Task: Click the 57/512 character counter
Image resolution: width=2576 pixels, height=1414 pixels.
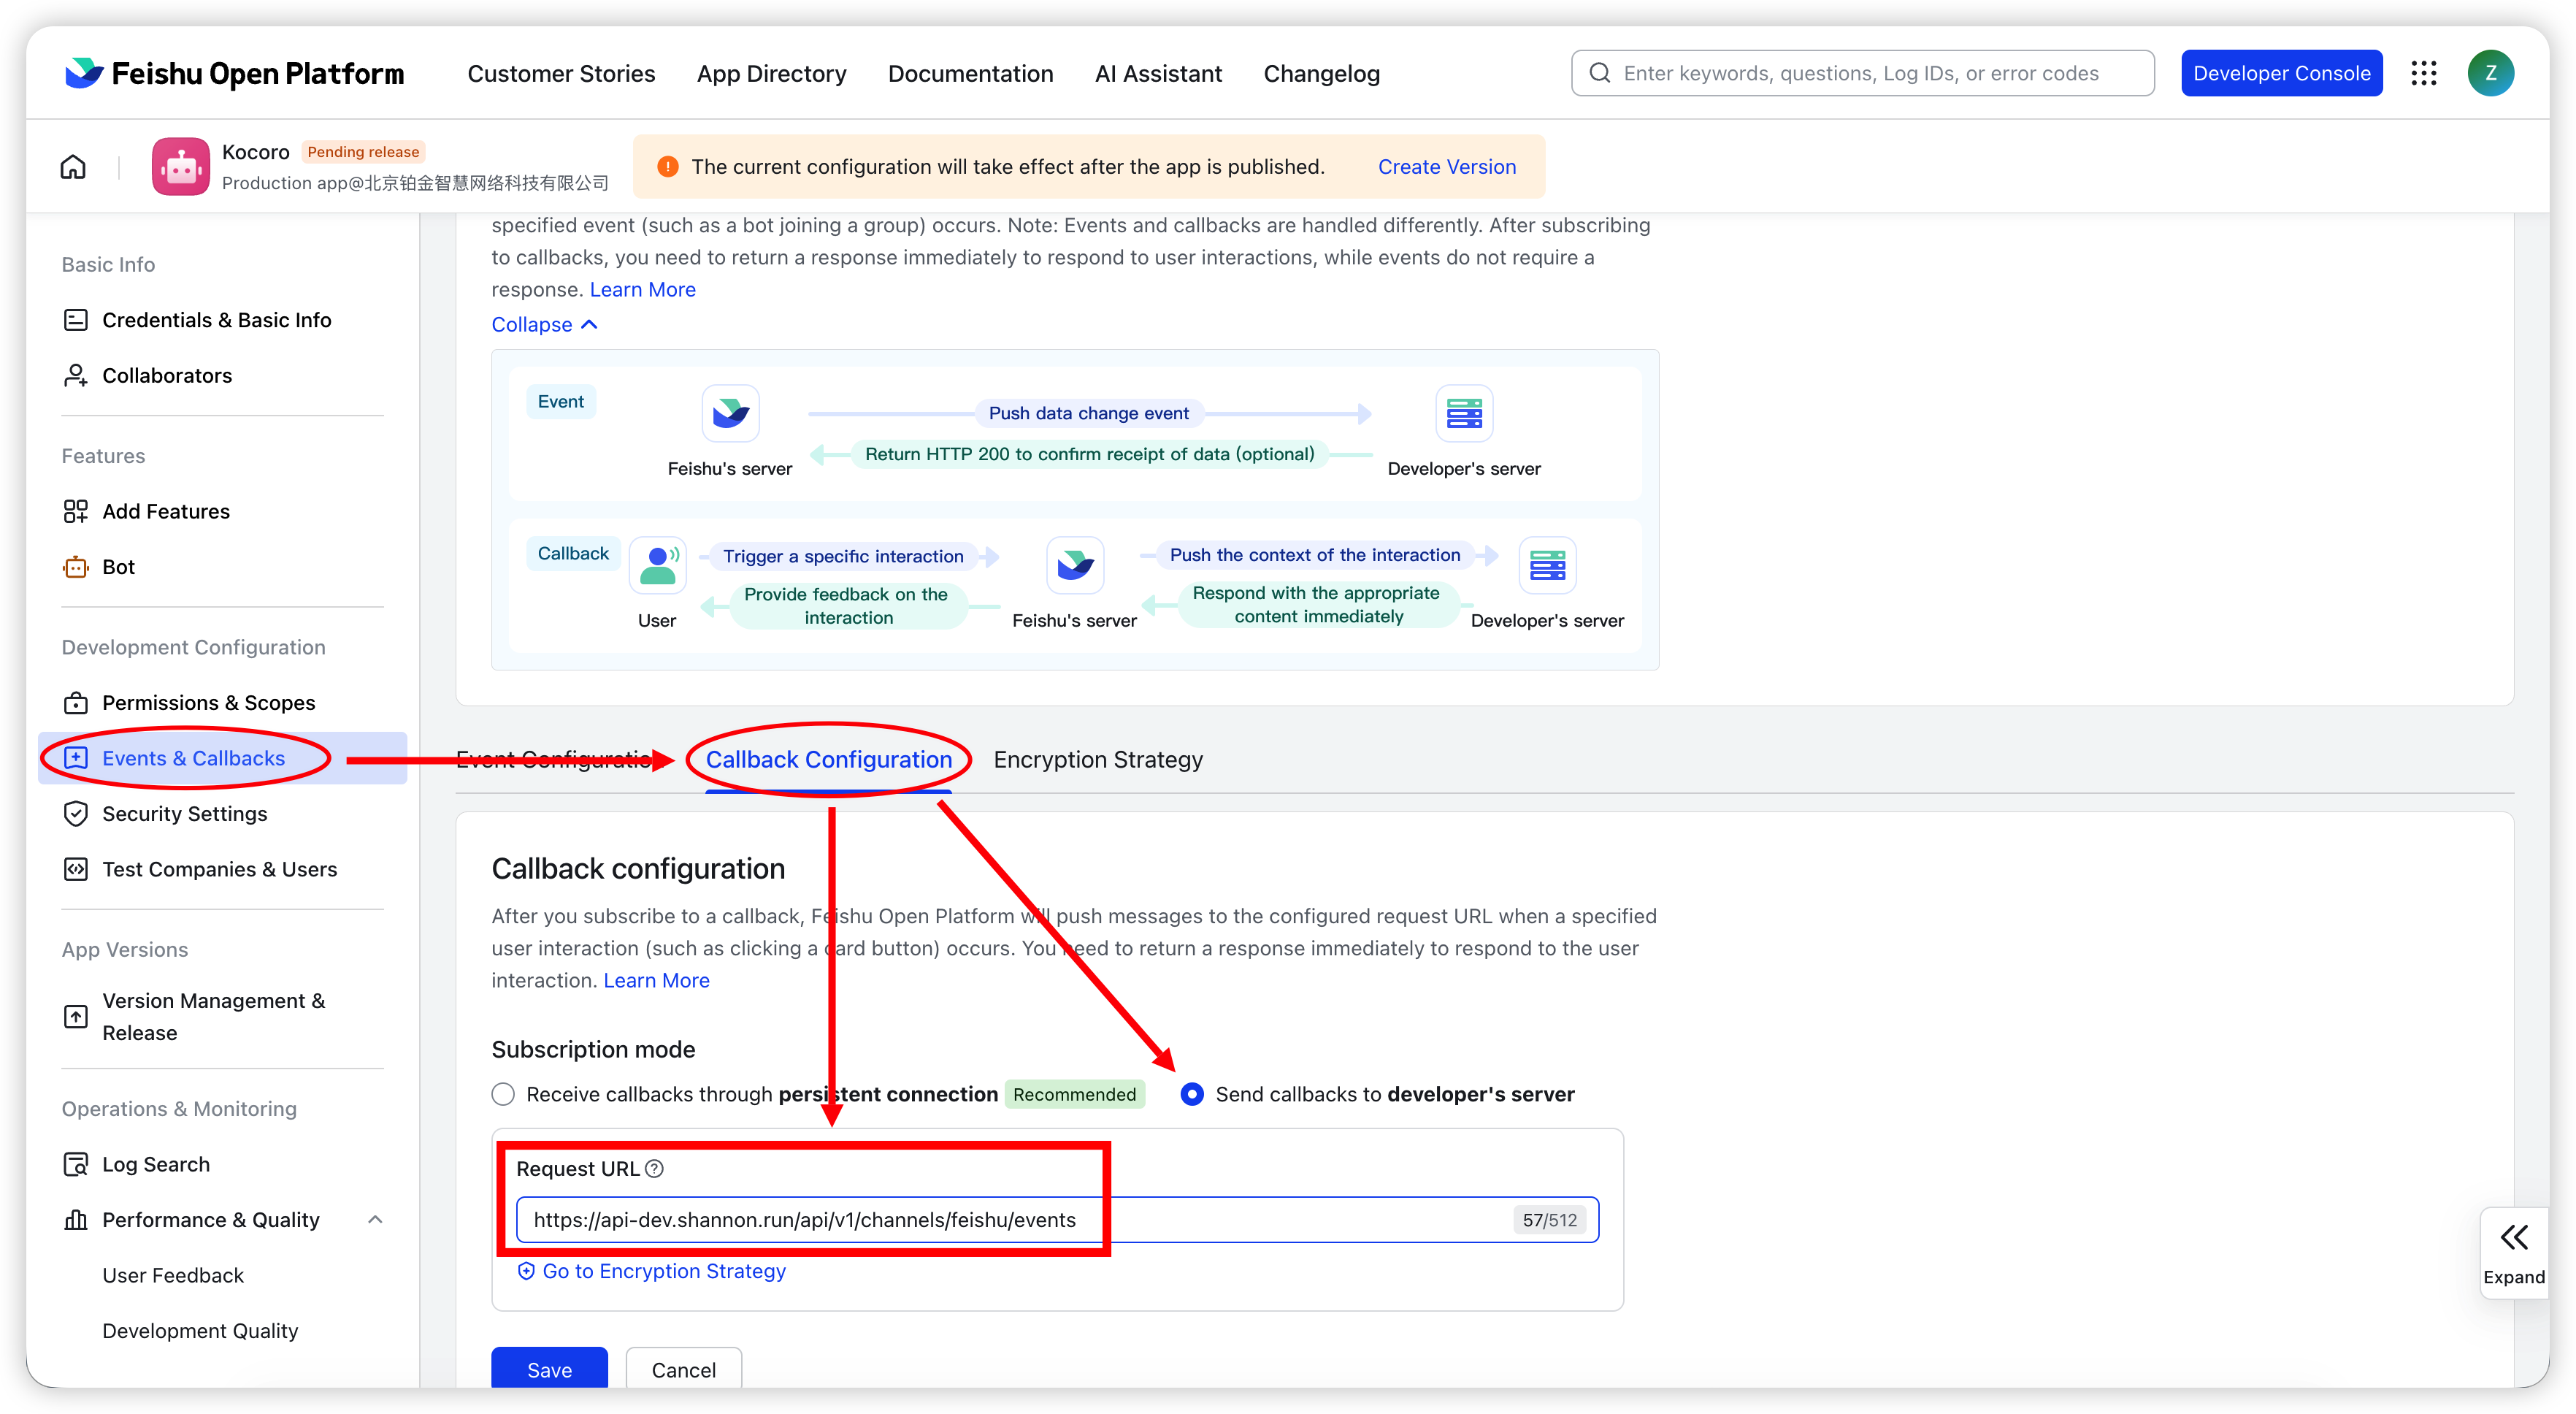Action: [1549, 1220]
